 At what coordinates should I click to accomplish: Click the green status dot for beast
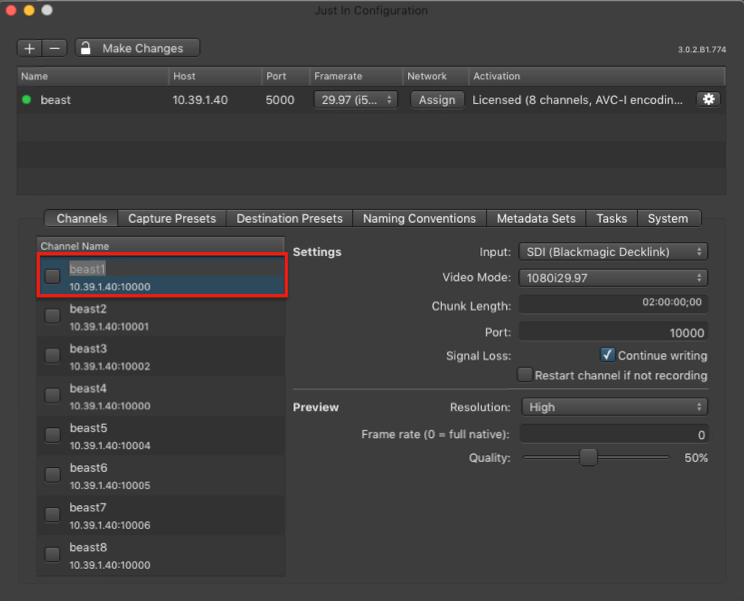[27, 100]
